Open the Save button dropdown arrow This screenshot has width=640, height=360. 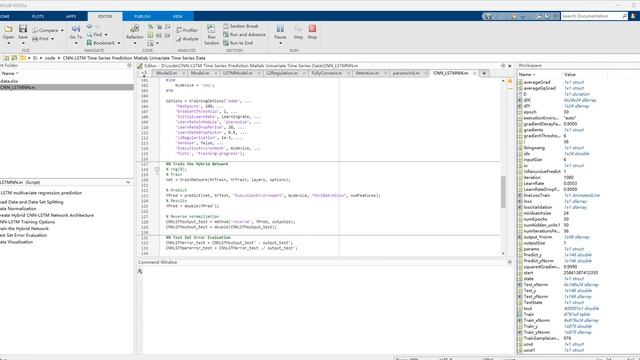coord(23,43)
